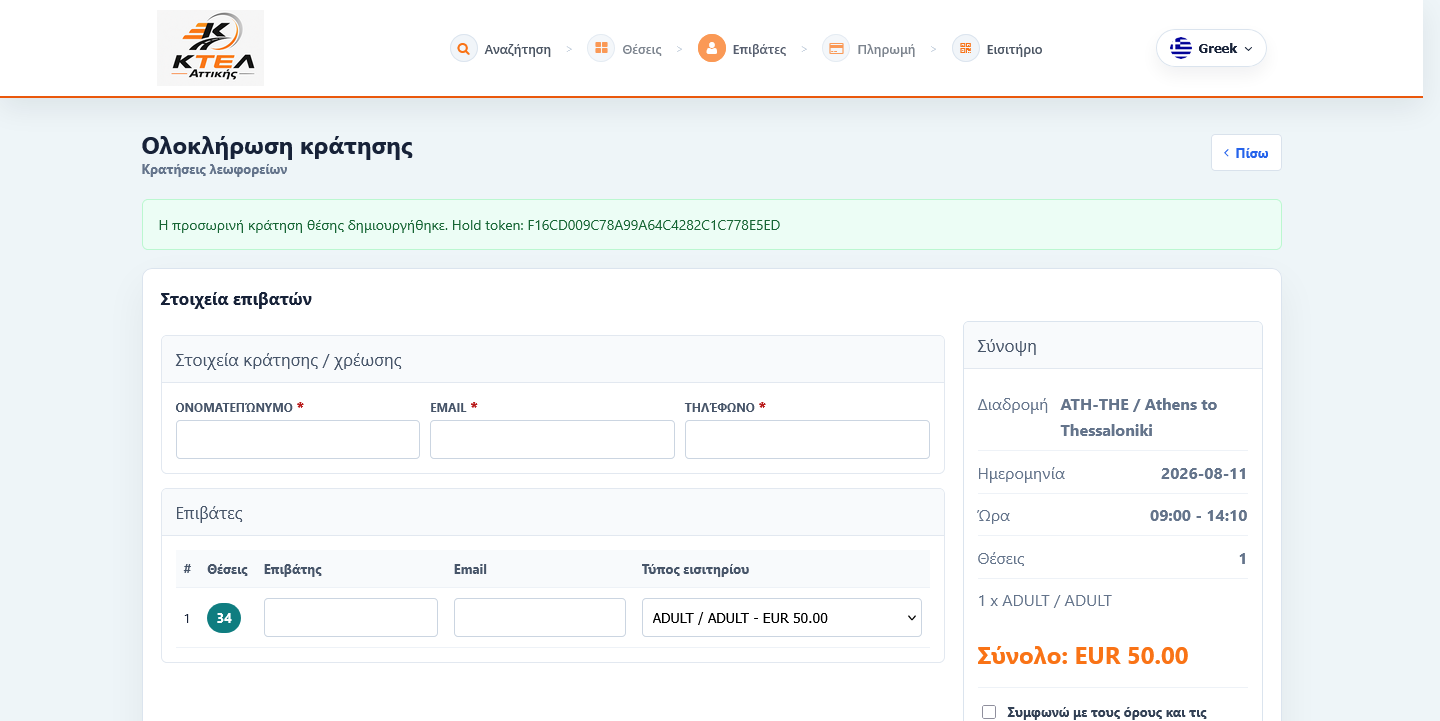Focus the ΤΗΛΕΦΩΝΟ input field
The width and height of the screenshot is (1440, 721).
click(x=807, y=439)
